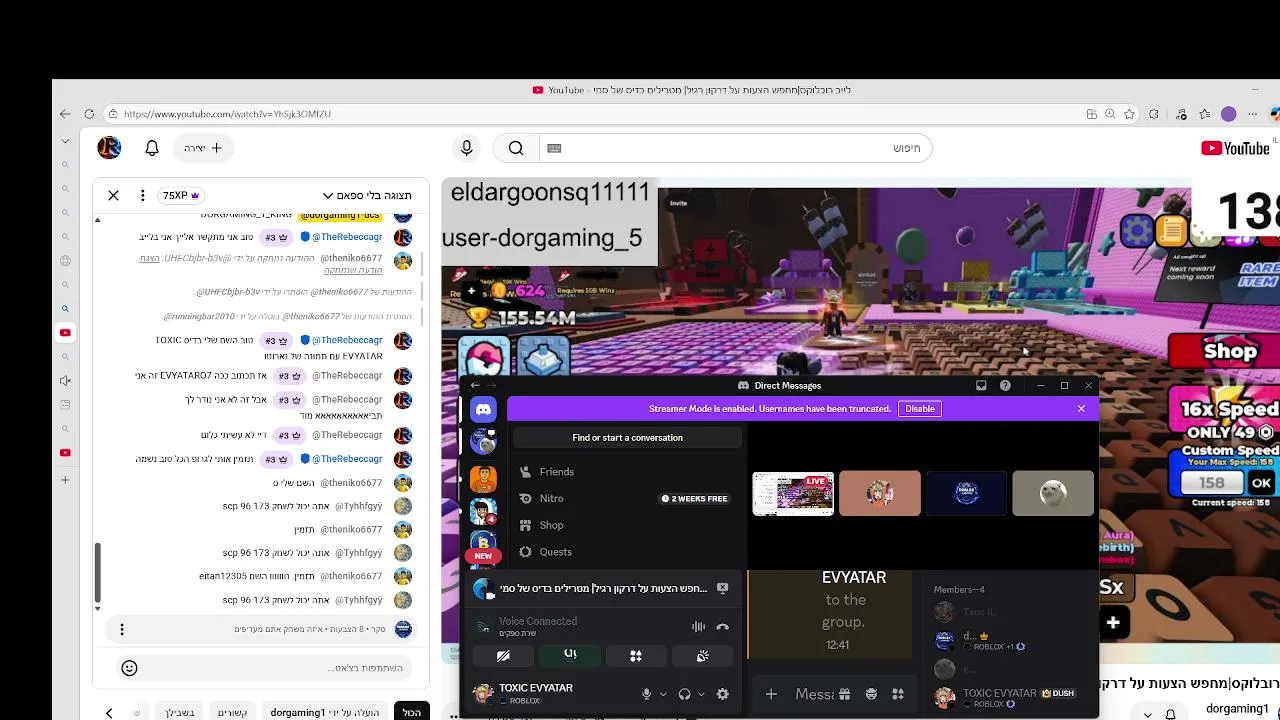Click the YouTube Create button

tap(202, 148)
